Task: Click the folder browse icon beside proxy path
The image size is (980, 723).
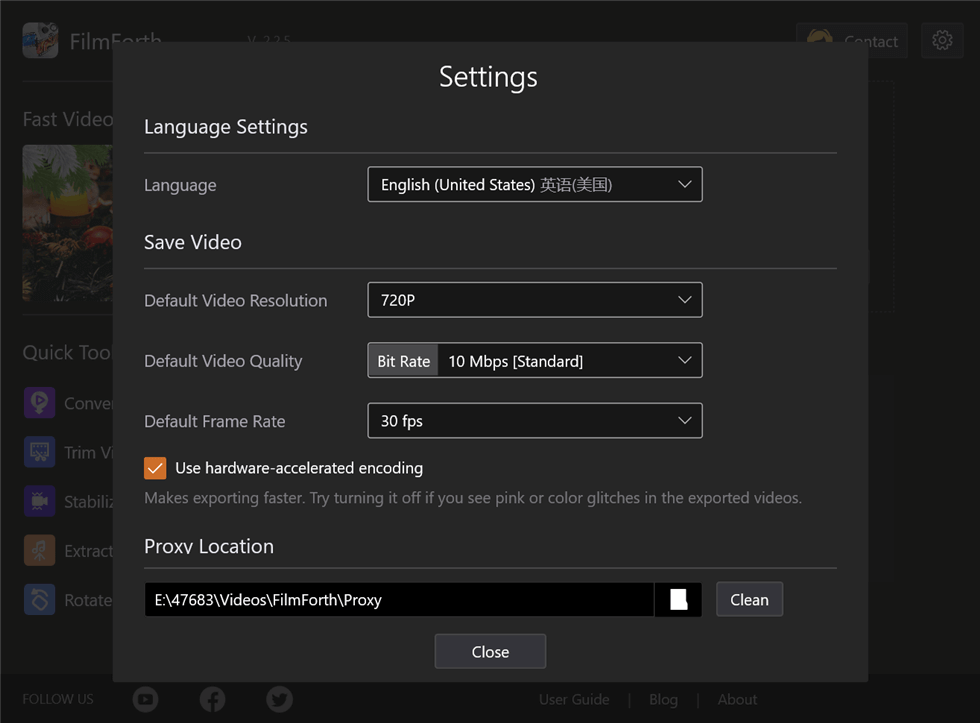Action: click(x=678, y=599)
